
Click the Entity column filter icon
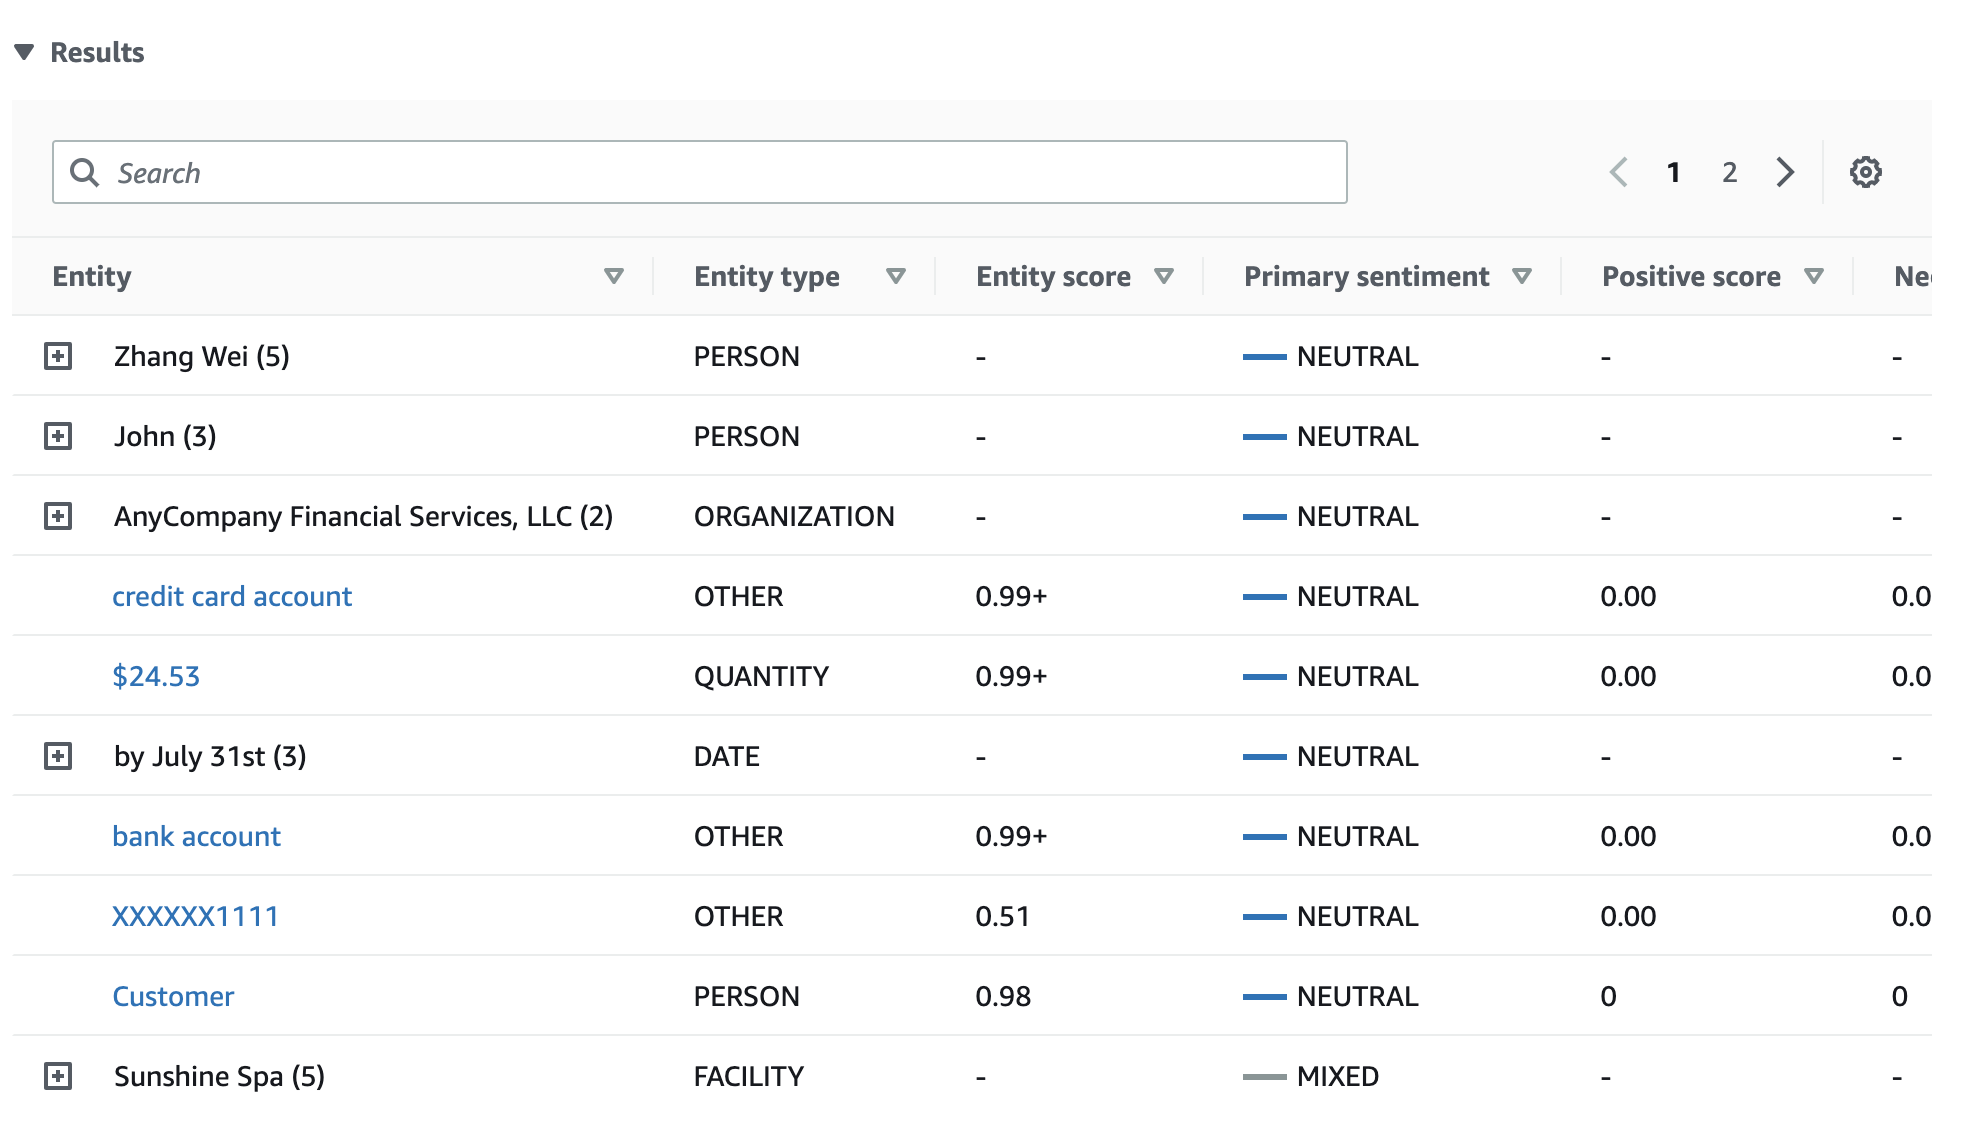click(x=614, y=276)
